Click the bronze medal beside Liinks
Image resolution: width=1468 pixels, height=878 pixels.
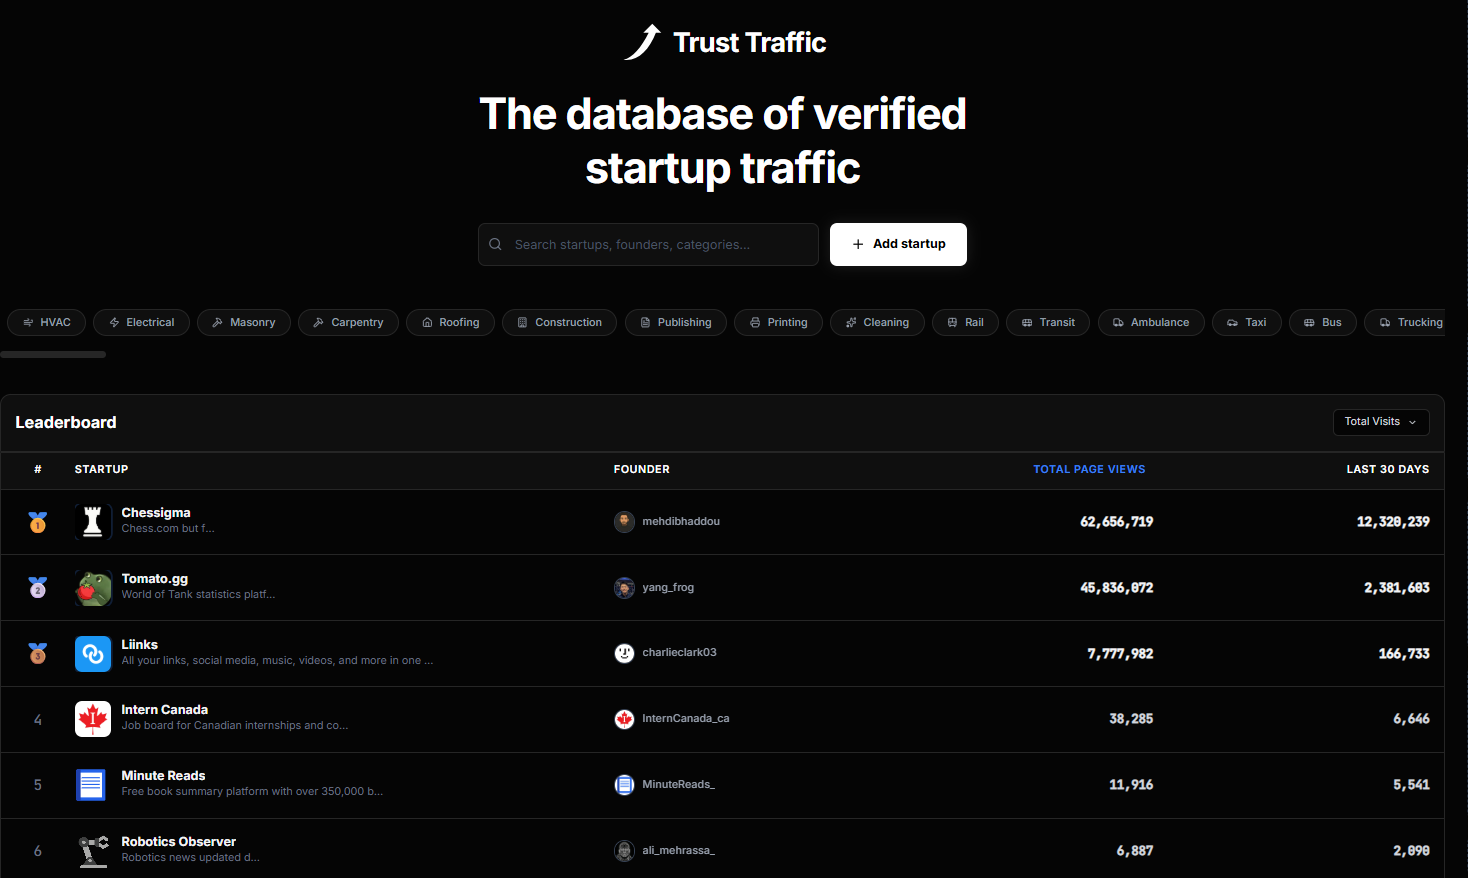tap(37, 653)
